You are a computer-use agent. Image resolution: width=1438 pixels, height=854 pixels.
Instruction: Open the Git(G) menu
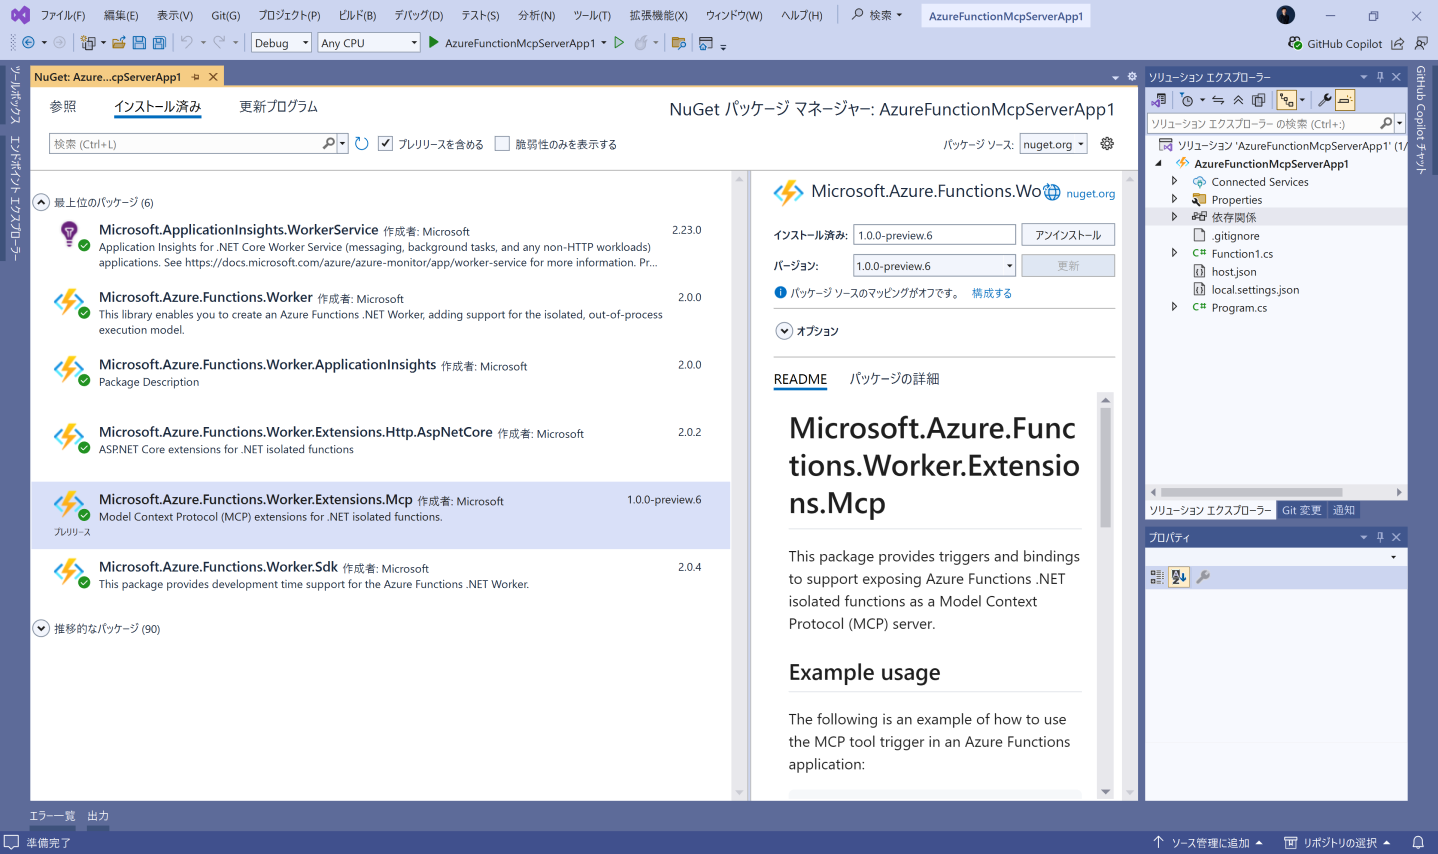[226, 15]
